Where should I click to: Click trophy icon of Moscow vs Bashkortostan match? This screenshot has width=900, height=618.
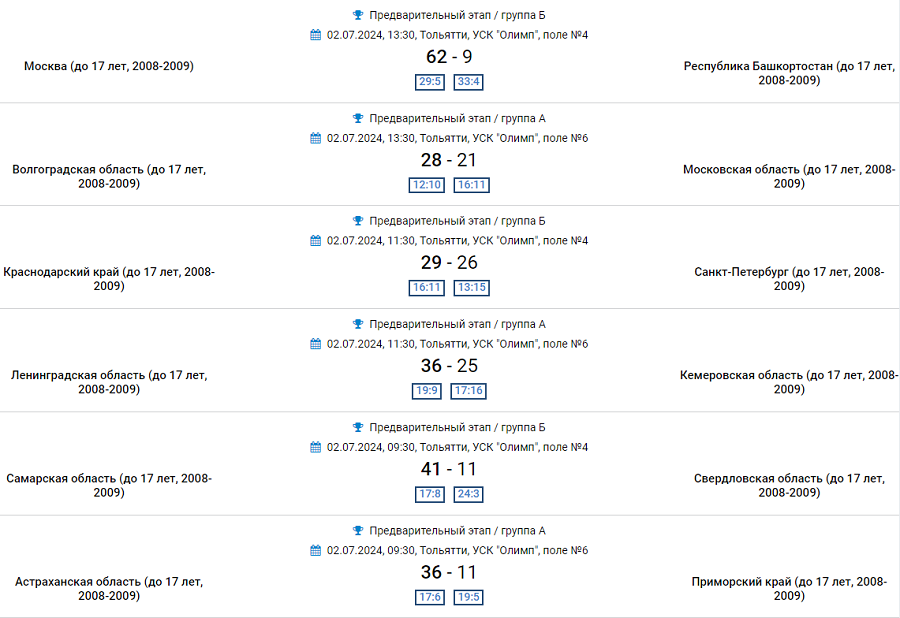(x=358, y=15)
